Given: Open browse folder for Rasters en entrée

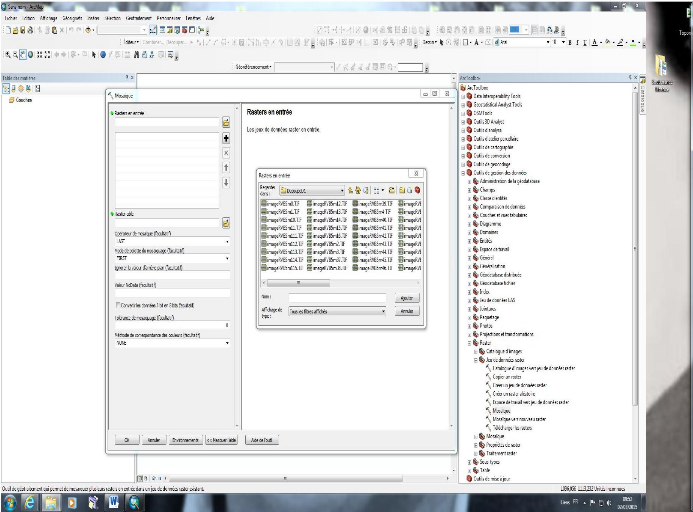Looking at the screenshot, I should [226, 123].
